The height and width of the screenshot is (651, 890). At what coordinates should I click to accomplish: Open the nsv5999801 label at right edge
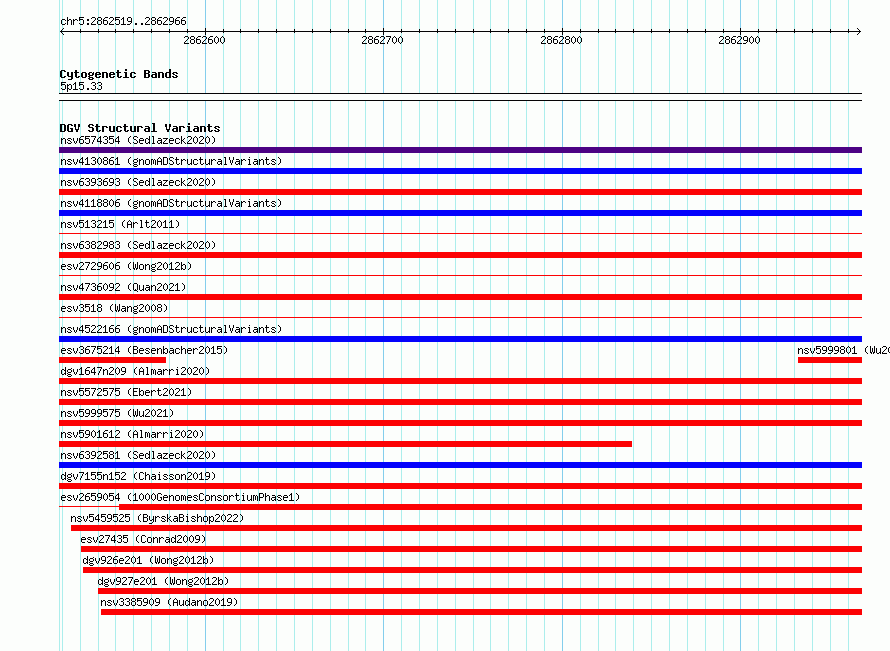843,350
